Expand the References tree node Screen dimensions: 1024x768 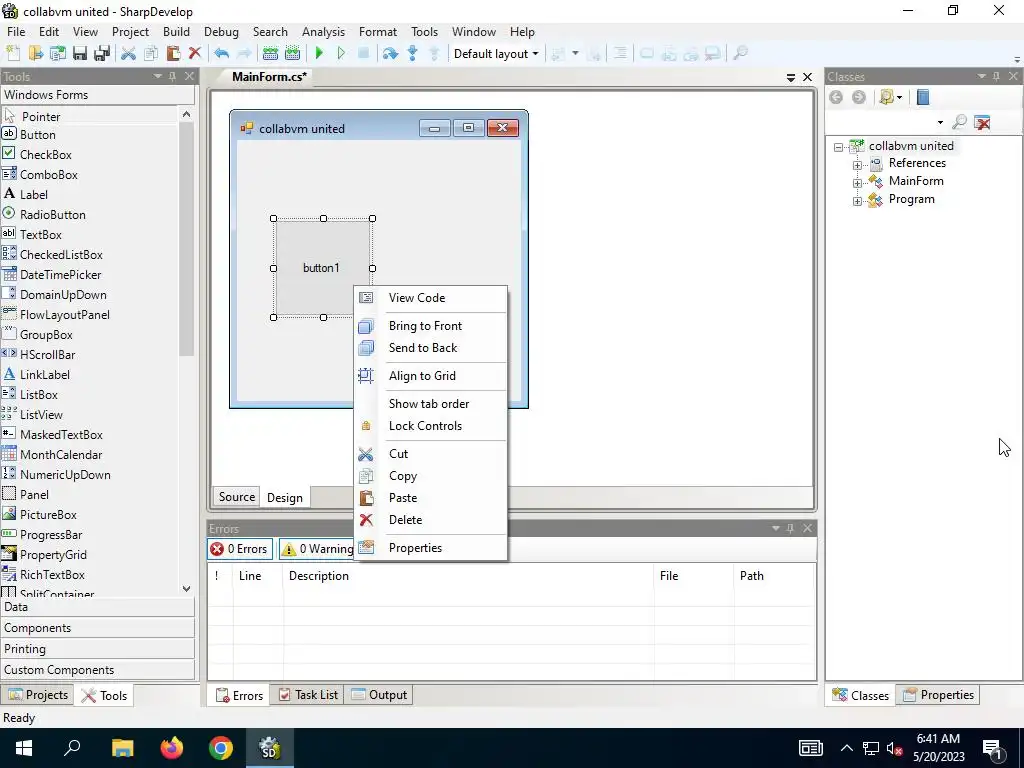(x=857, y=165)
